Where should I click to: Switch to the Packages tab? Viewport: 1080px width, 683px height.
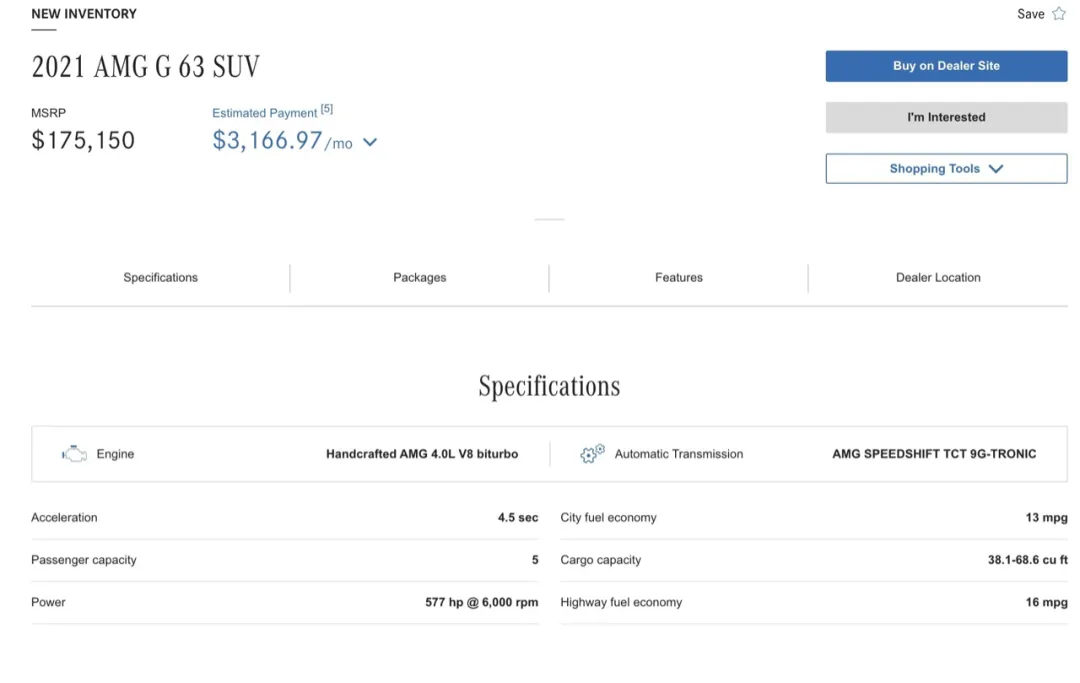click(x=419, y=277)
